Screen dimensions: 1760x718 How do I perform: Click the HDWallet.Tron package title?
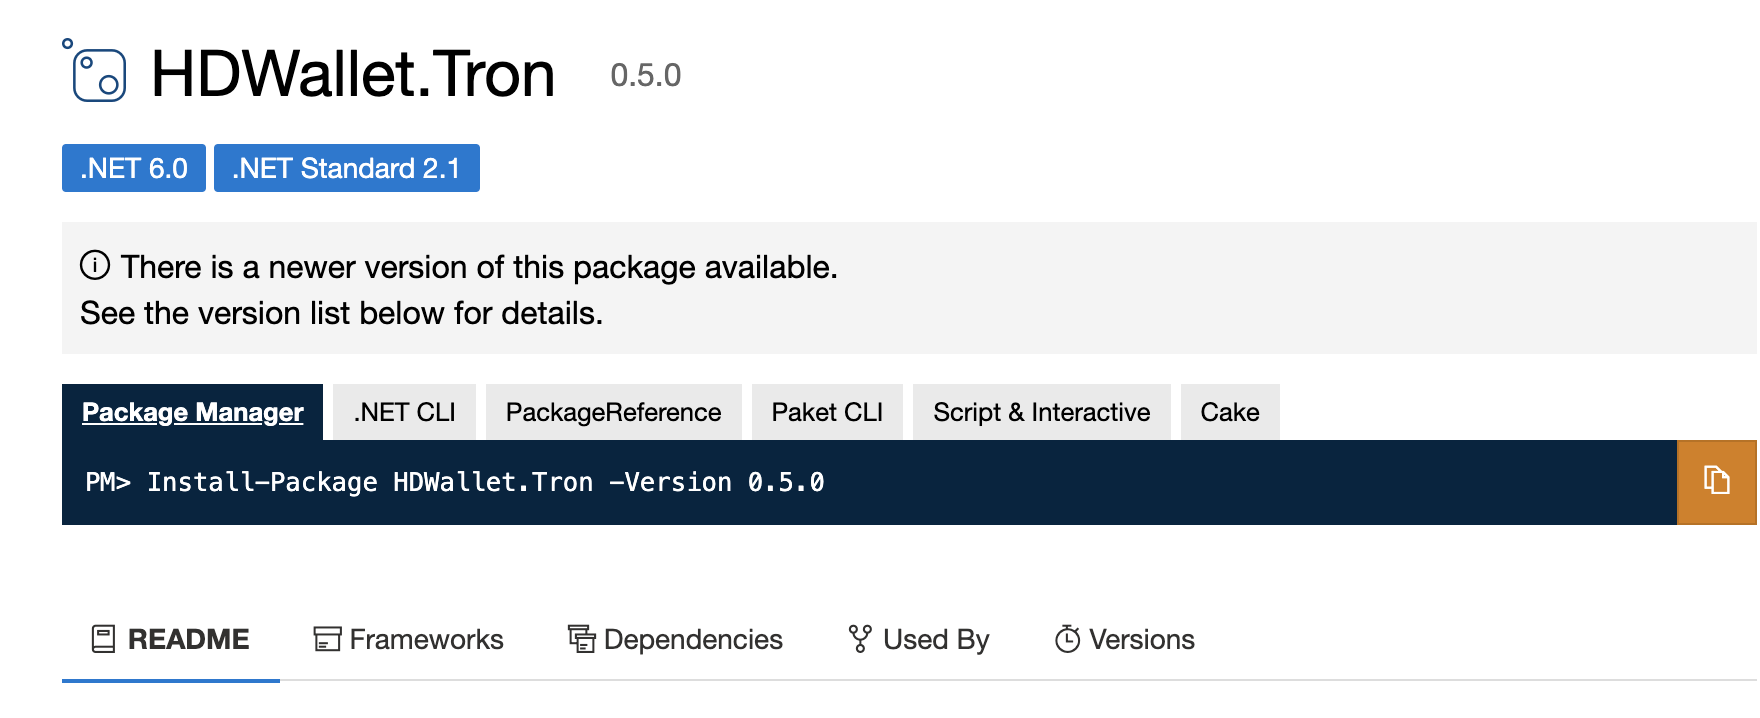click(x=352, y=74)
